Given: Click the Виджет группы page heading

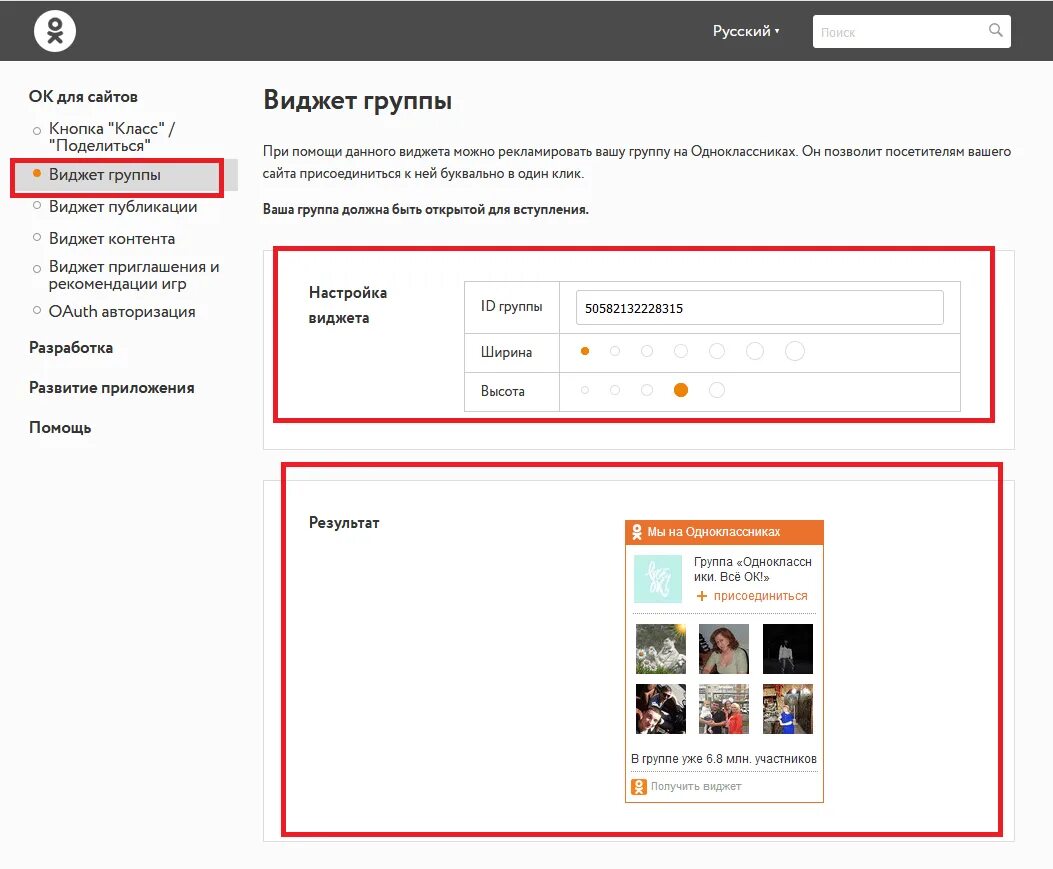Looking at the screenshot, I should [x=357, y=101].
